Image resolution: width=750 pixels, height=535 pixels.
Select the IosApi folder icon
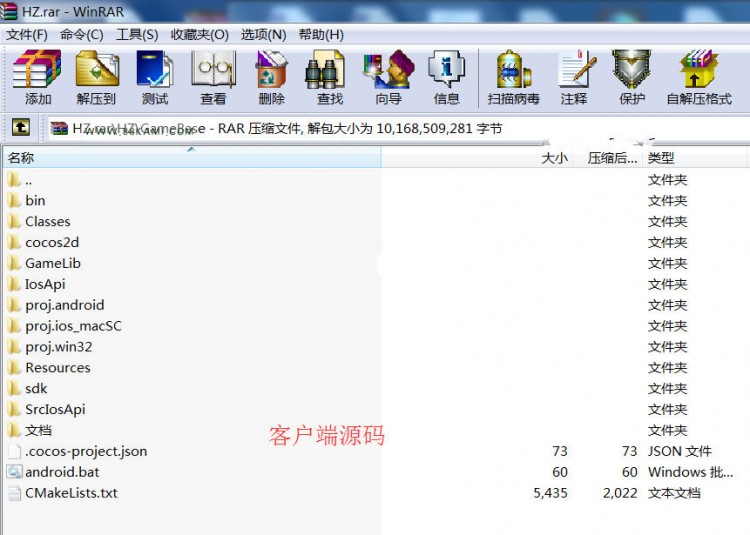click(x=14, y=284)
